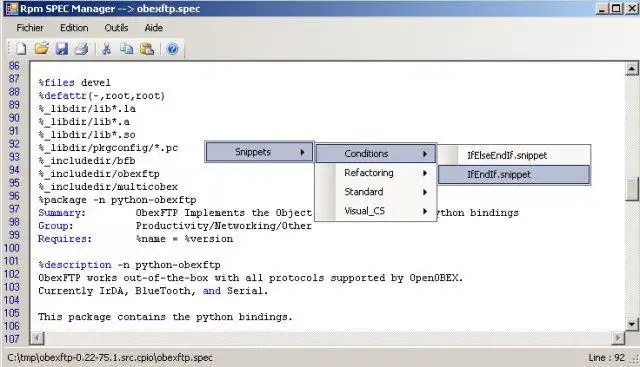Click the '%description -n python-obexftp' line

[x=129, y=265]
